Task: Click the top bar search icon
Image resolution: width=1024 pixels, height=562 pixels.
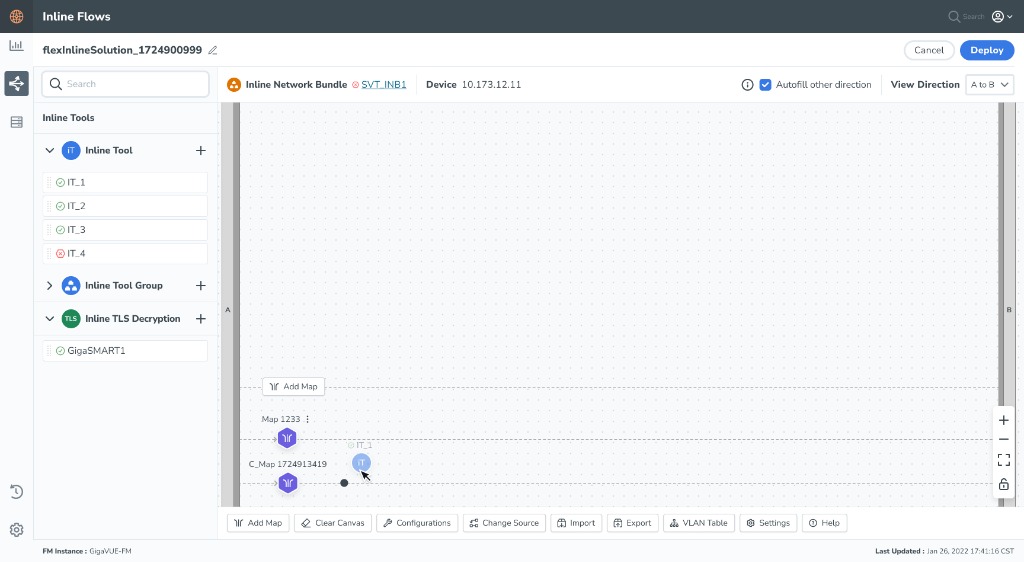Action: click(954, 16)
